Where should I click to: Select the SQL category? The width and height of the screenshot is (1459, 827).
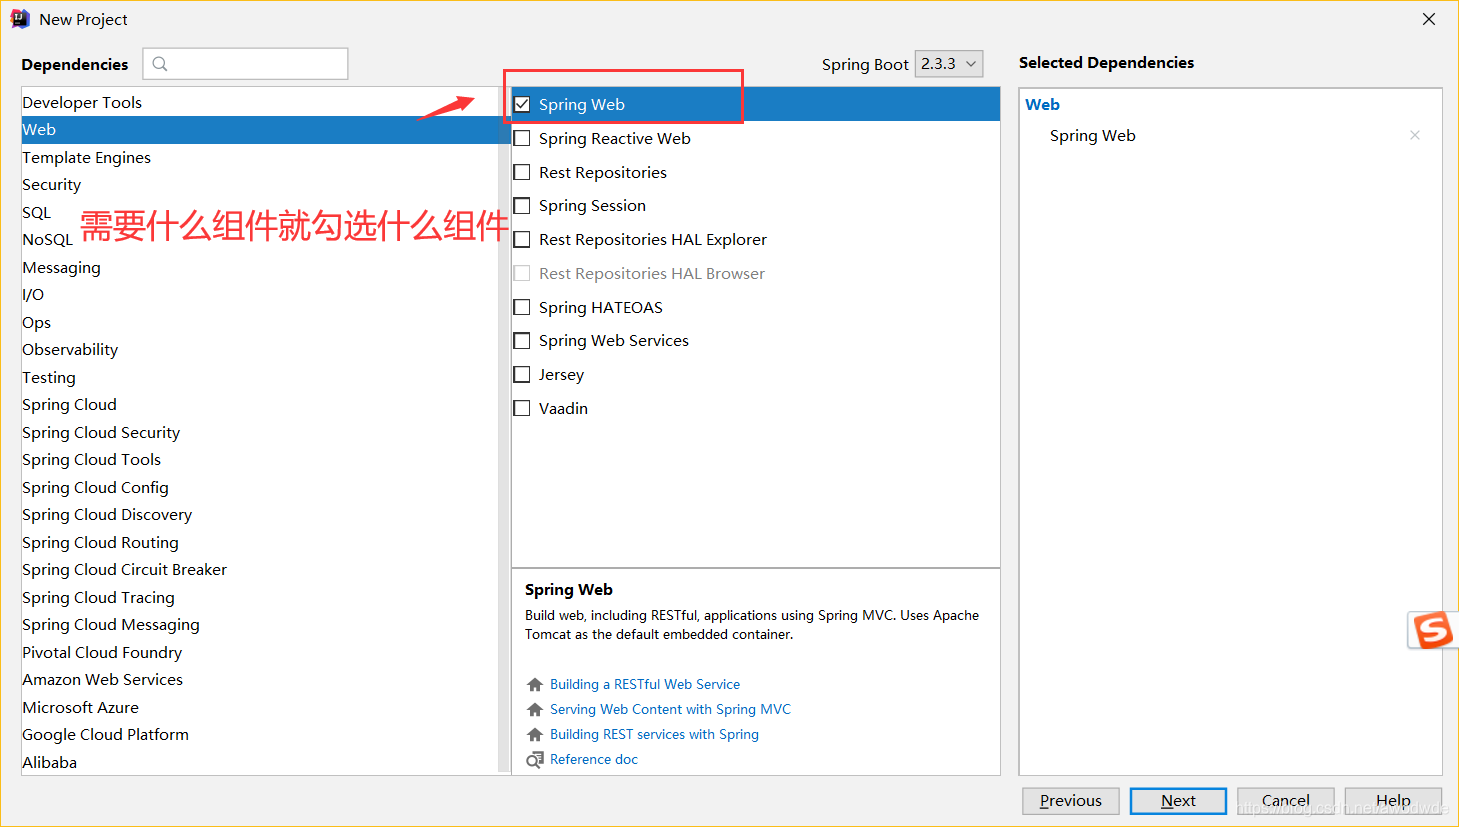pyautogui.click(x=259, y=212)
